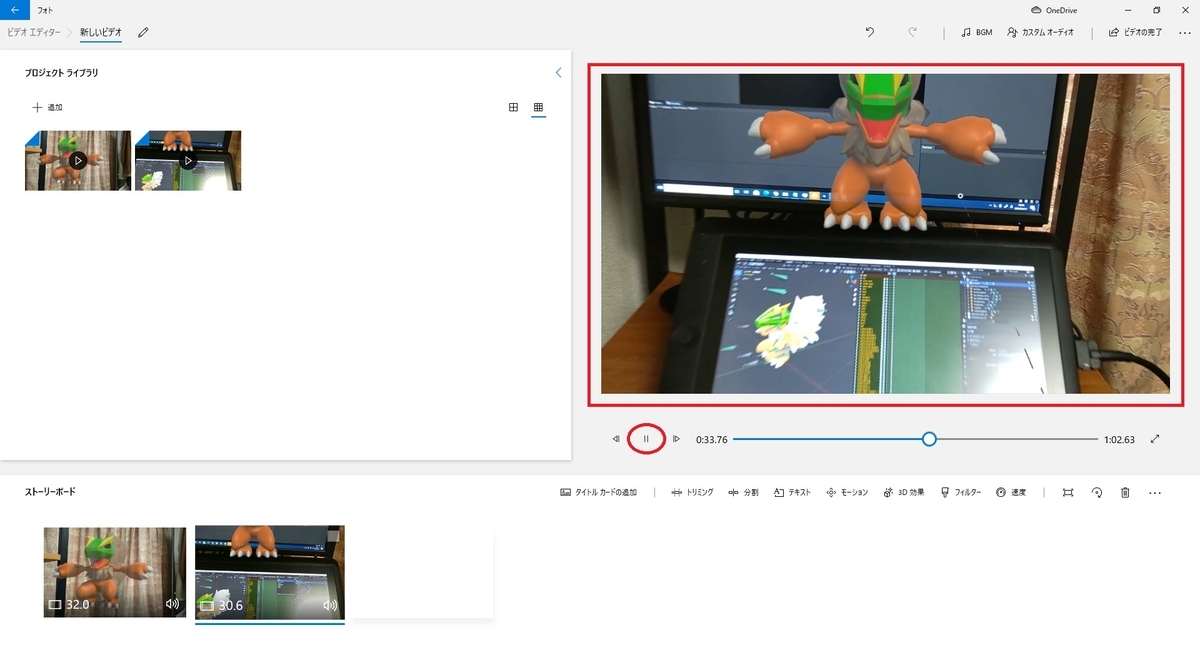Open カスタム オーディオ settings

coord(1041,33)
